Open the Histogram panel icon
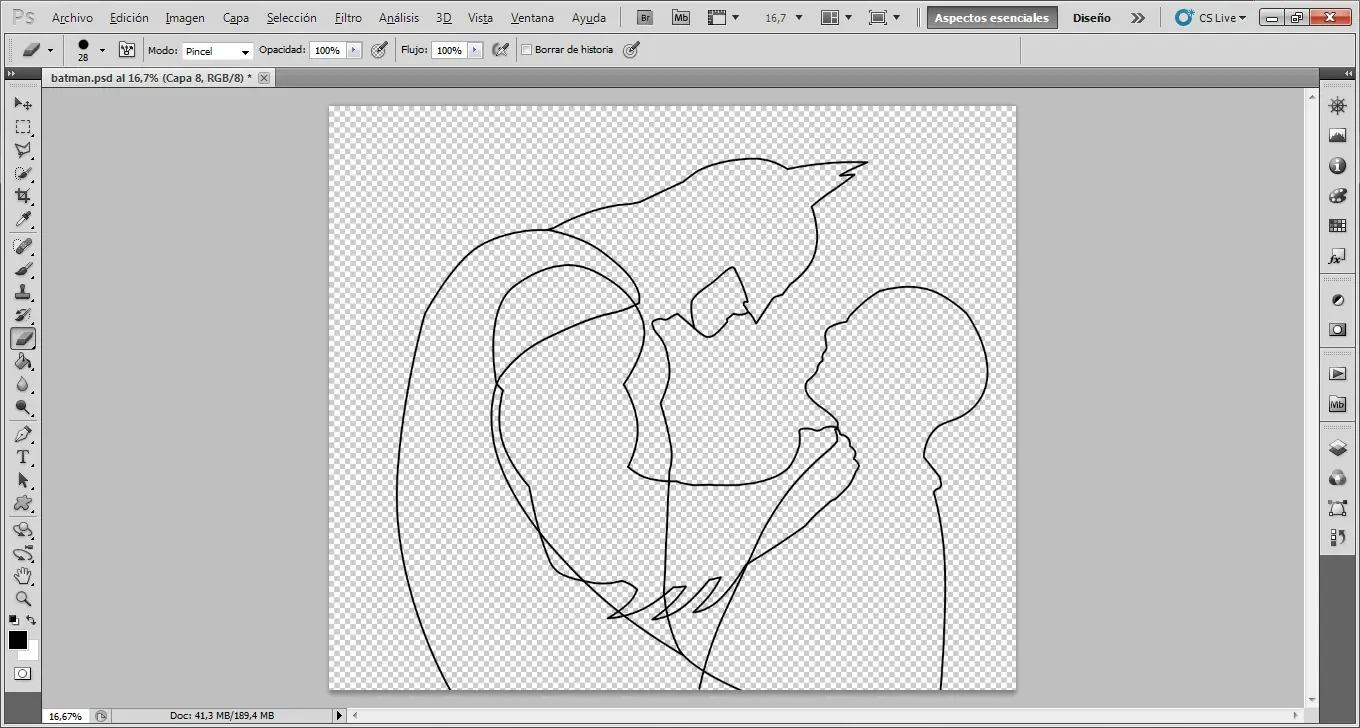1360x728 pixels. pos(1337,135)
